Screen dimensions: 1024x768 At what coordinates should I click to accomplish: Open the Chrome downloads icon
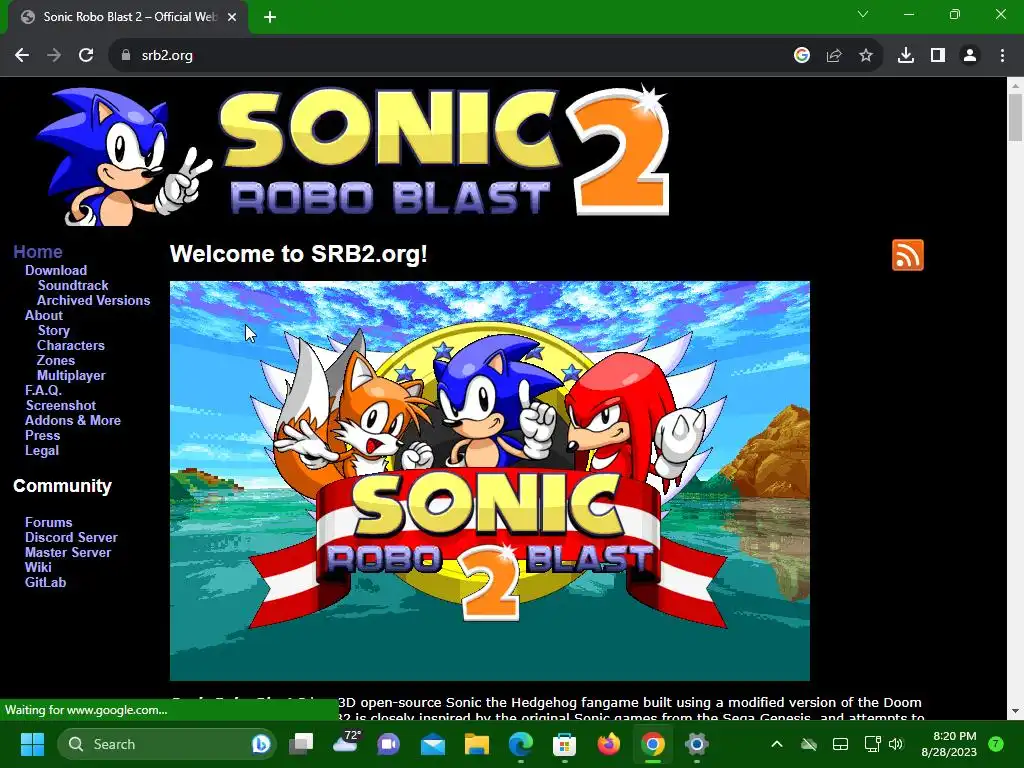pos(906,56)
